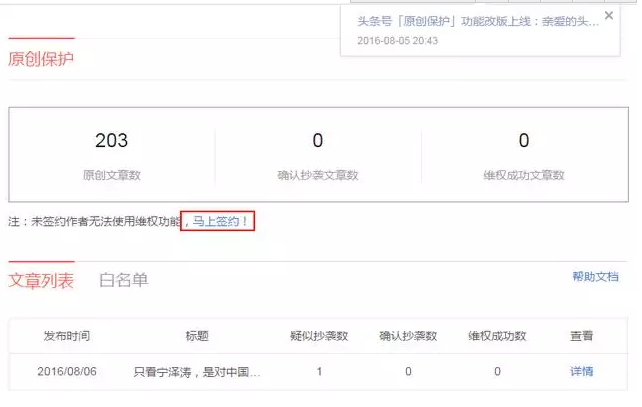The height and width of the screenshot is (407, 642).
Task: Click the 维权成功数 column header
Action: (x=497, y=336)
